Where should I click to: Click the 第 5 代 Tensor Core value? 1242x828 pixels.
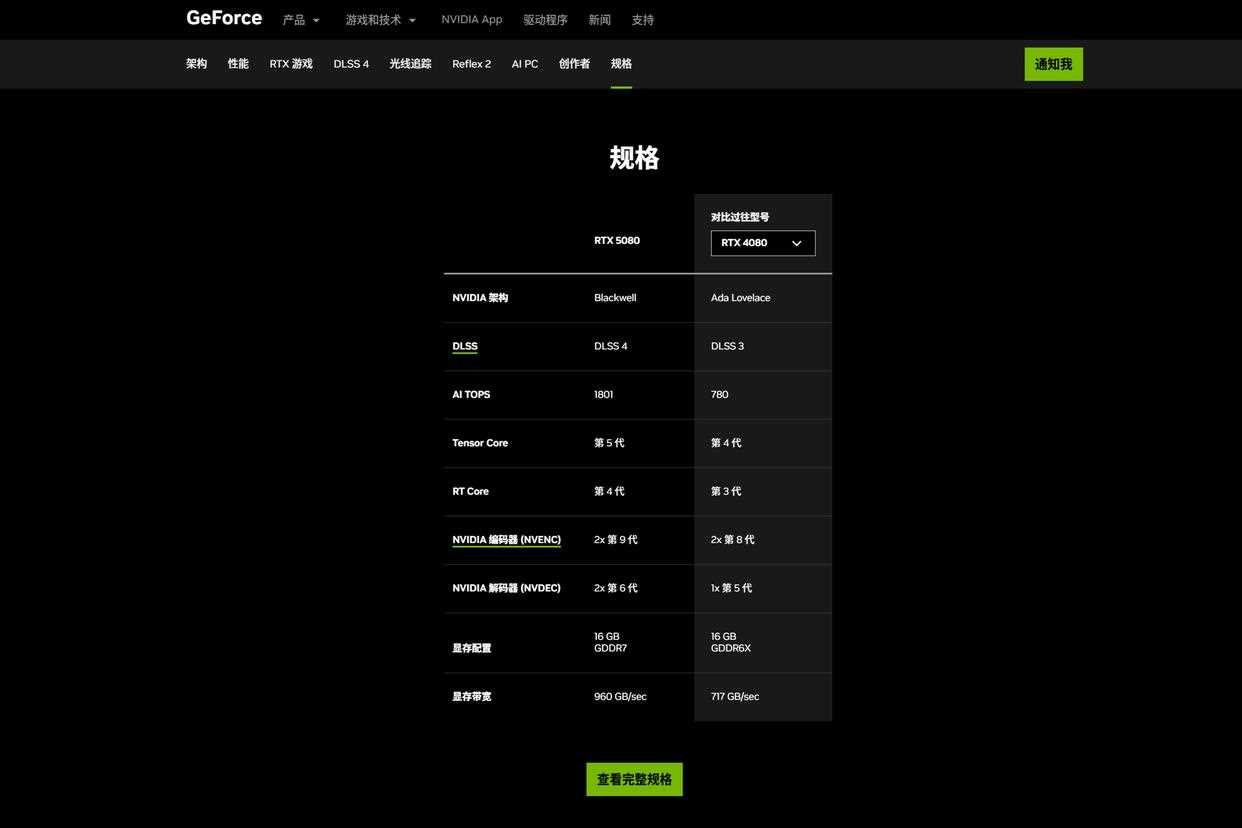point(609,443)
